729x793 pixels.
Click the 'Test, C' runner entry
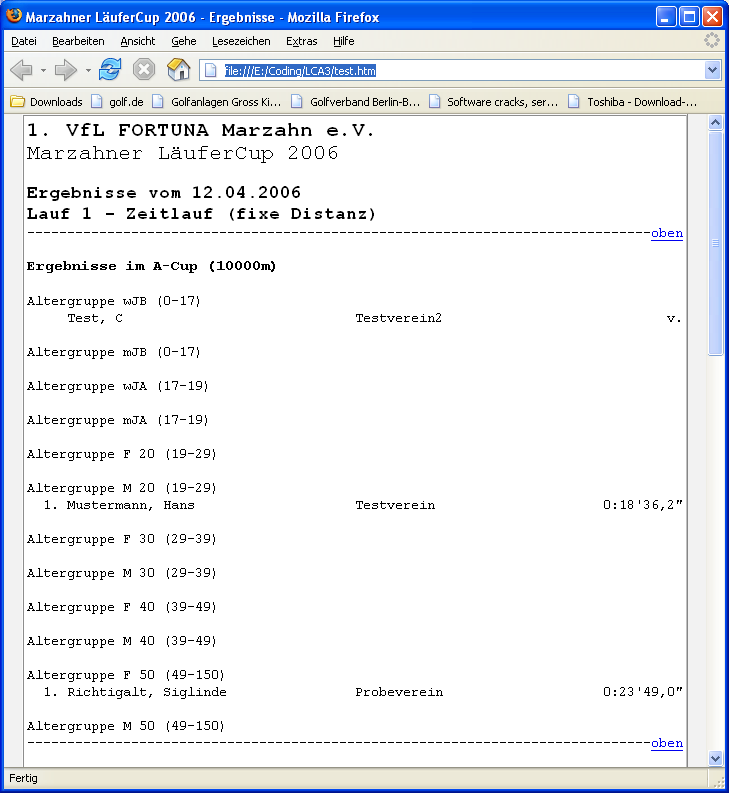(x=95, y=318)
